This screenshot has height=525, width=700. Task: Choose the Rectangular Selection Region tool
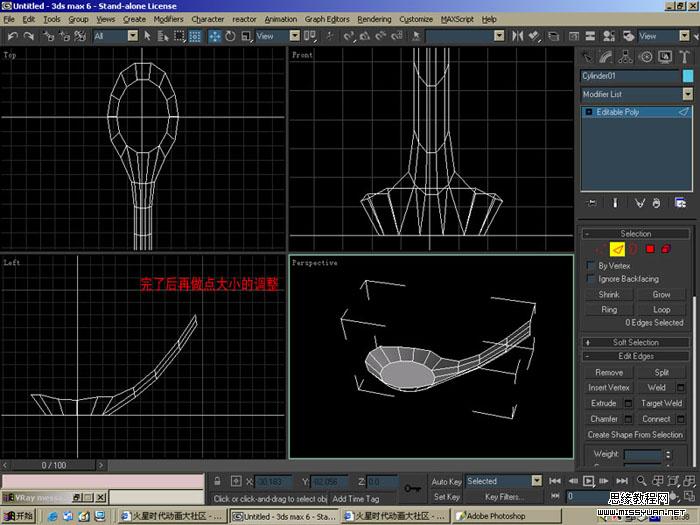pyautogui.click(x=179, y=36)
